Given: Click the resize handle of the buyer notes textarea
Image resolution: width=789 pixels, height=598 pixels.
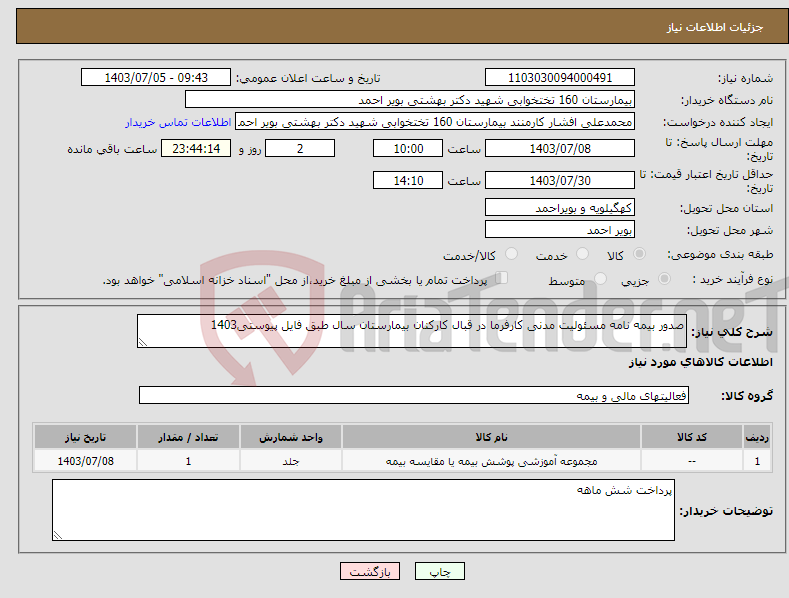Looking at the screenshot, I should tap(58, 535).
